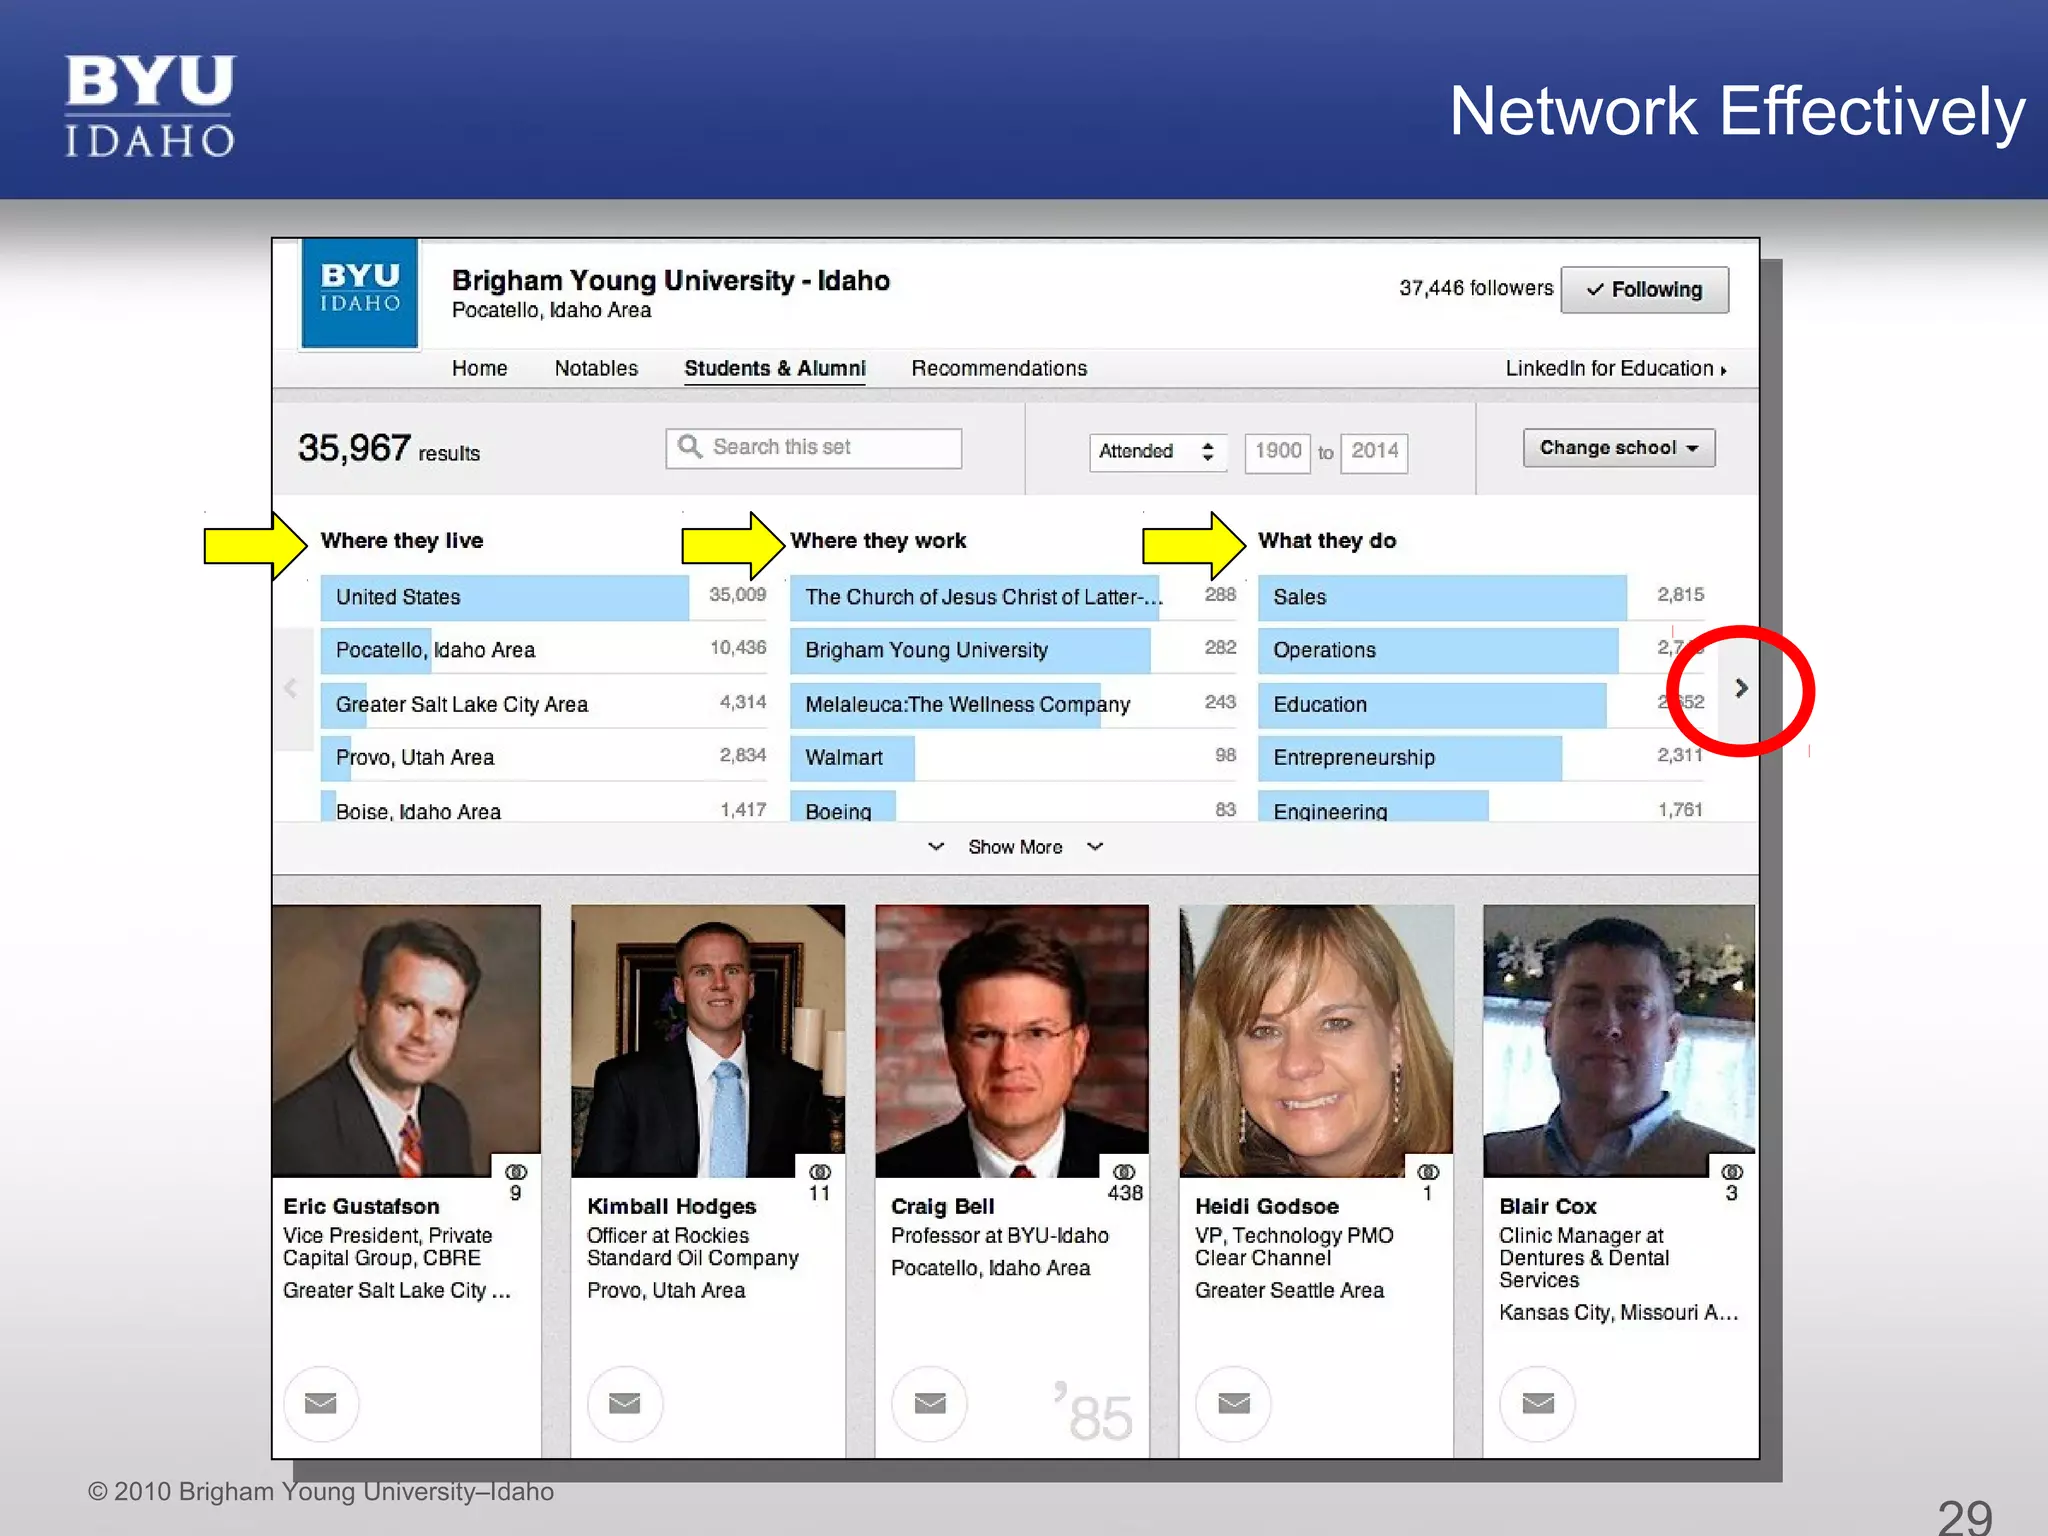Click envelope icon under Kimball Hodges
The image size is (2048, 1536).
tap(625, 1403)
